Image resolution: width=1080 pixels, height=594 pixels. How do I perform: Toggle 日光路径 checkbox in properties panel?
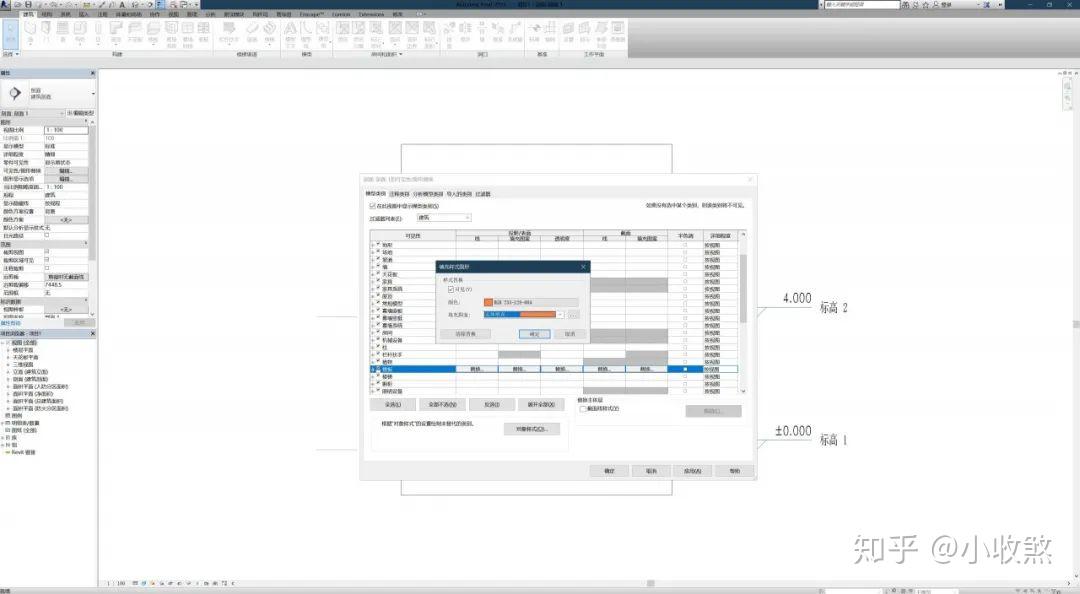(x=47, y=235)
